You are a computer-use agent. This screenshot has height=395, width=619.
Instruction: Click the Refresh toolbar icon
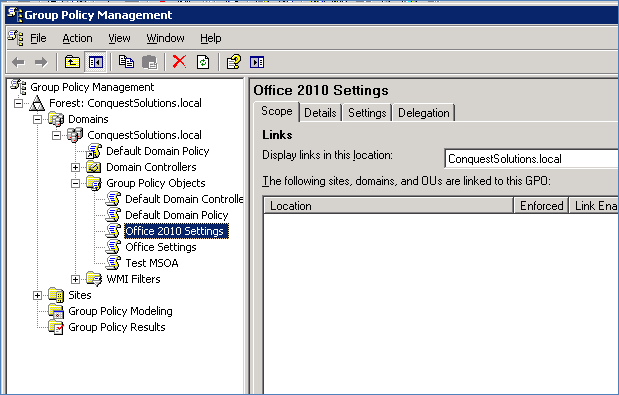tap(203, 62)
